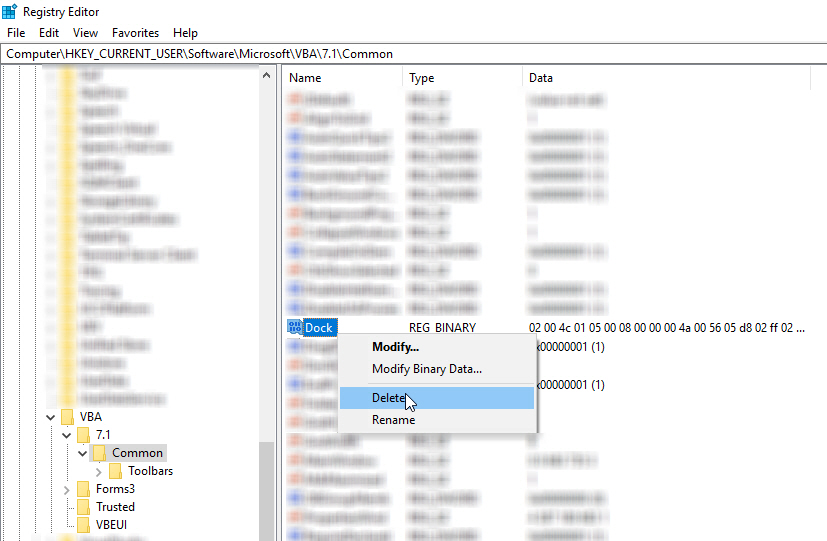Viewport: 827px width, 541px height.
Task: Open the Edit menu
Action: (x=49, y=33)
